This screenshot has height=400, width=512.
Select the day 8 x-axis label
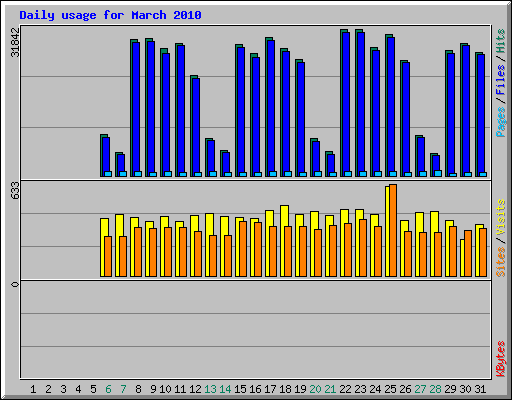tap(138, 389)
